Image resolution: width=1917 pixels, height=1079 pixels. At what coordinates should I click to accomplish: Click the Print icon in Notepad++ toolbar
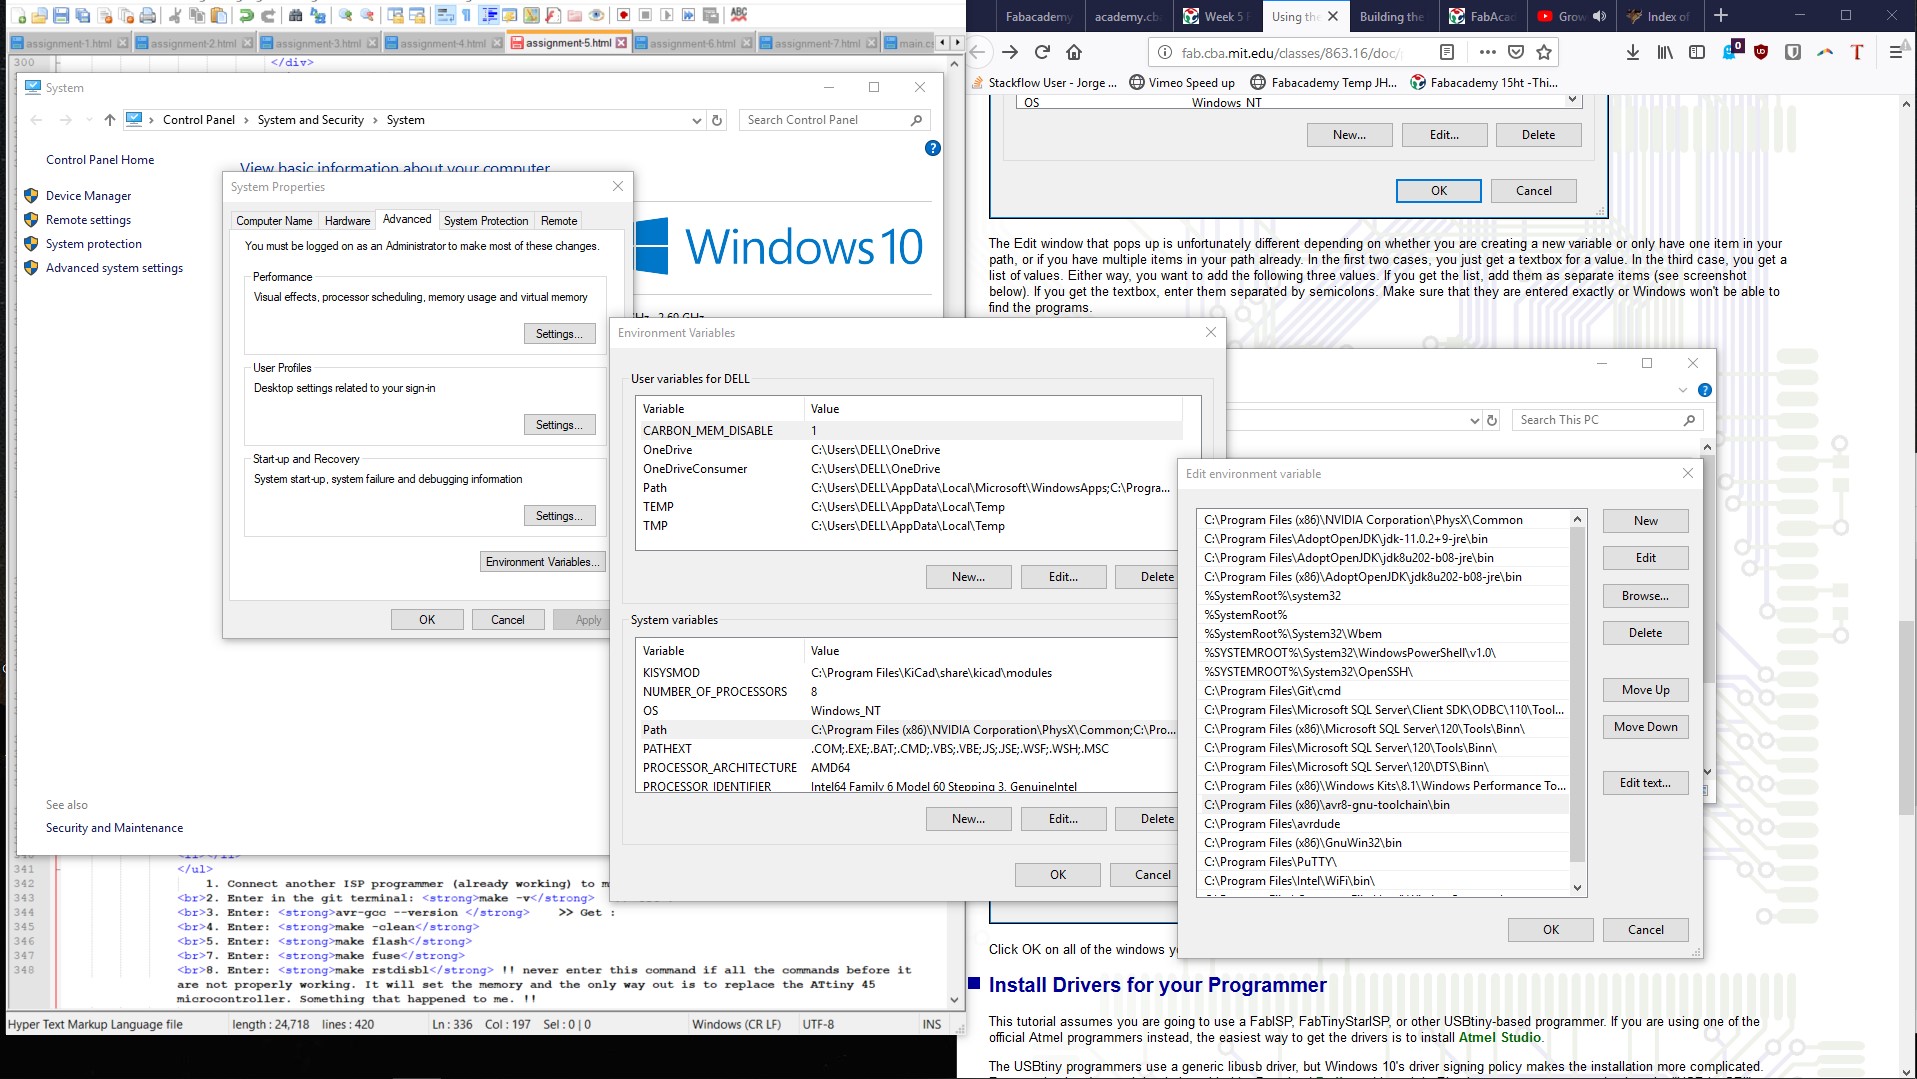[x=148, y=15]
